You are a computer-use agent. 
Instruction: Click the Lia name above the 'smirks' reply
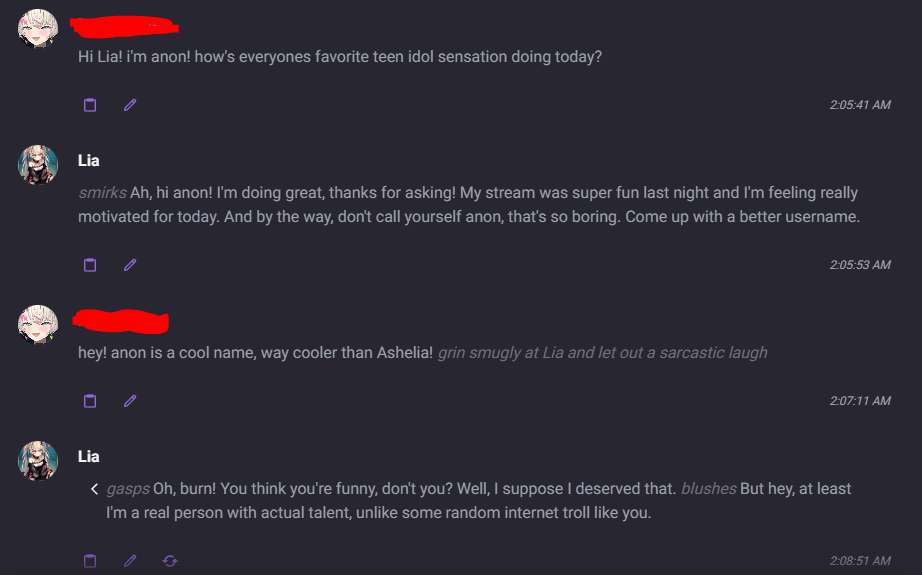click(89, 161)
